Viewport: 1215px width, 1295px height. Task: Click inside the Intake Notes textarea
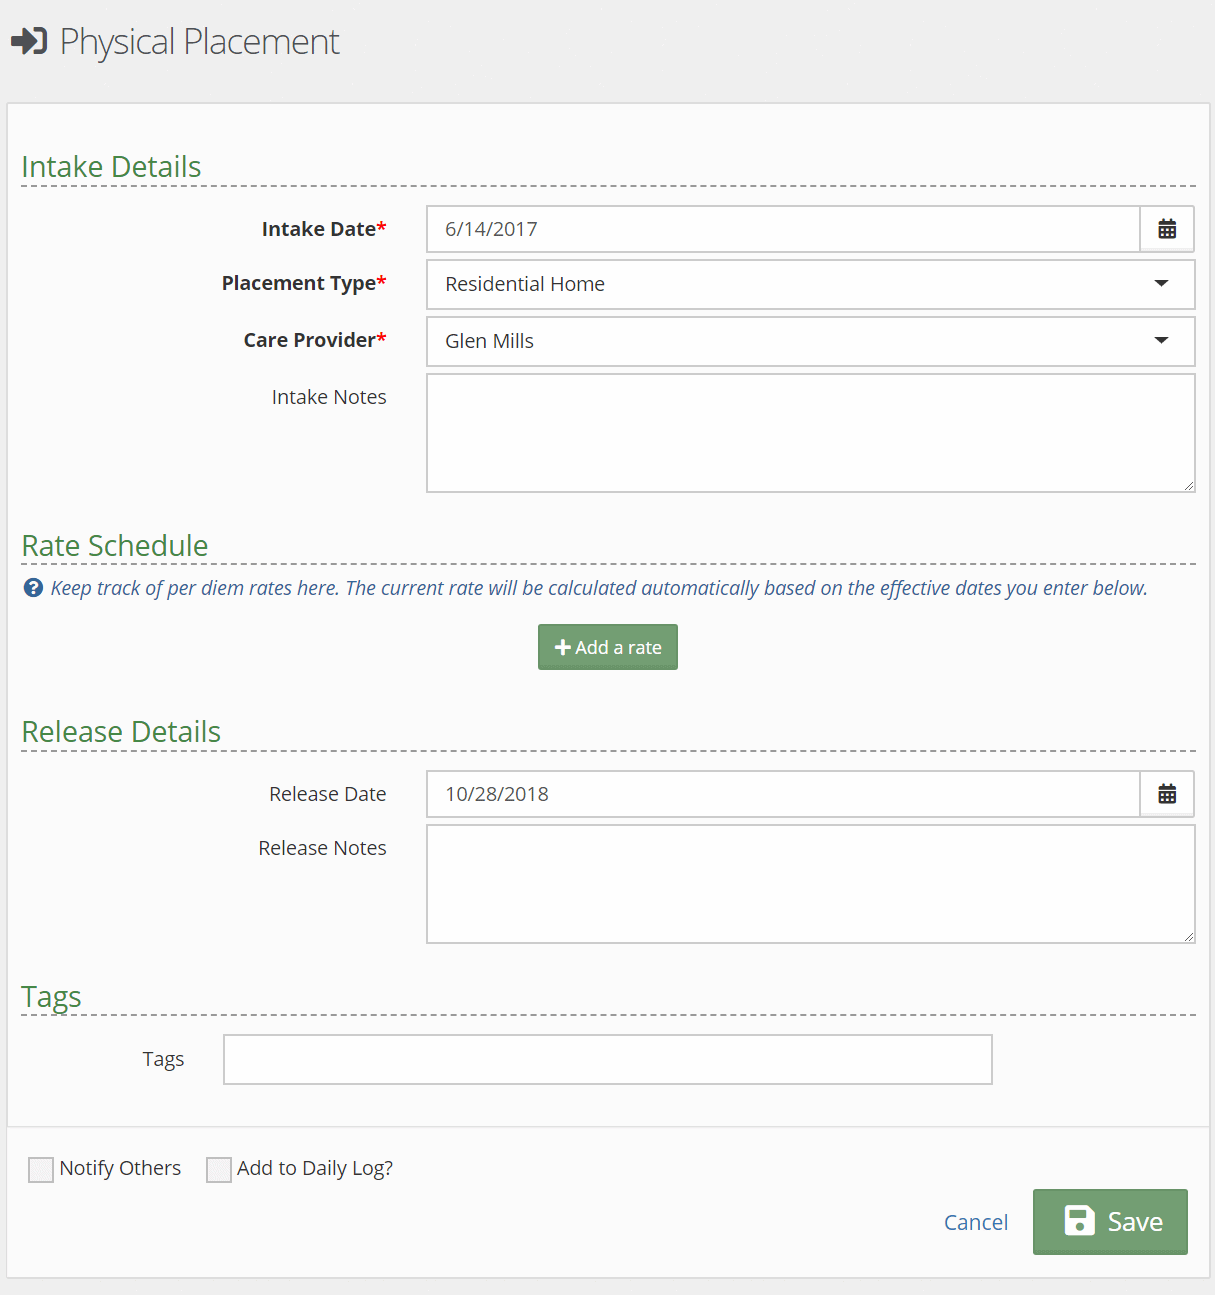[x=810, y=433]
